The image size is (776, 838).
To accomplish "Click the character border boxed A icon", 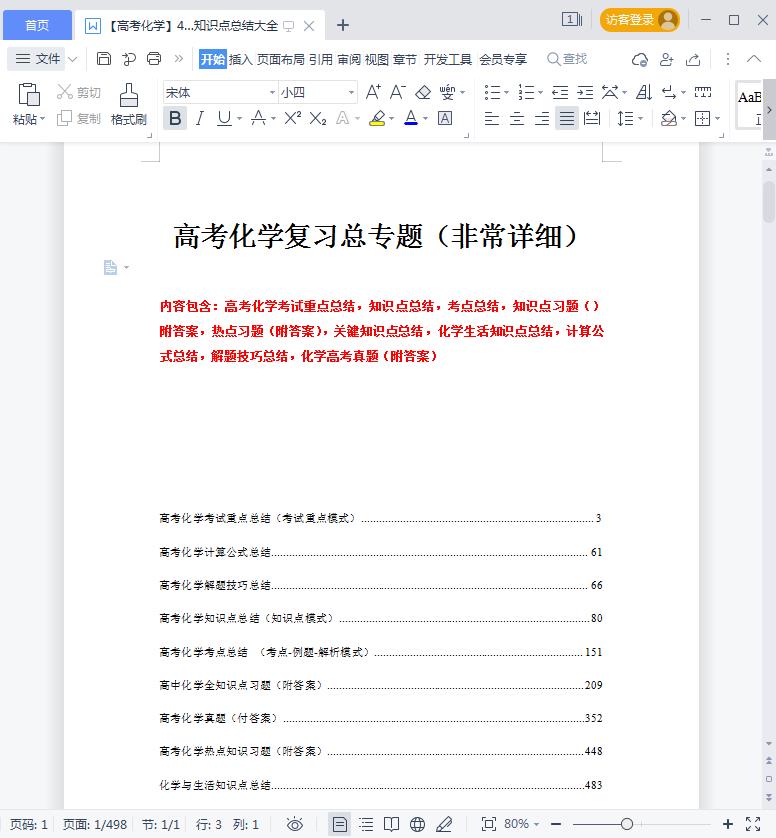I will 445,118.
